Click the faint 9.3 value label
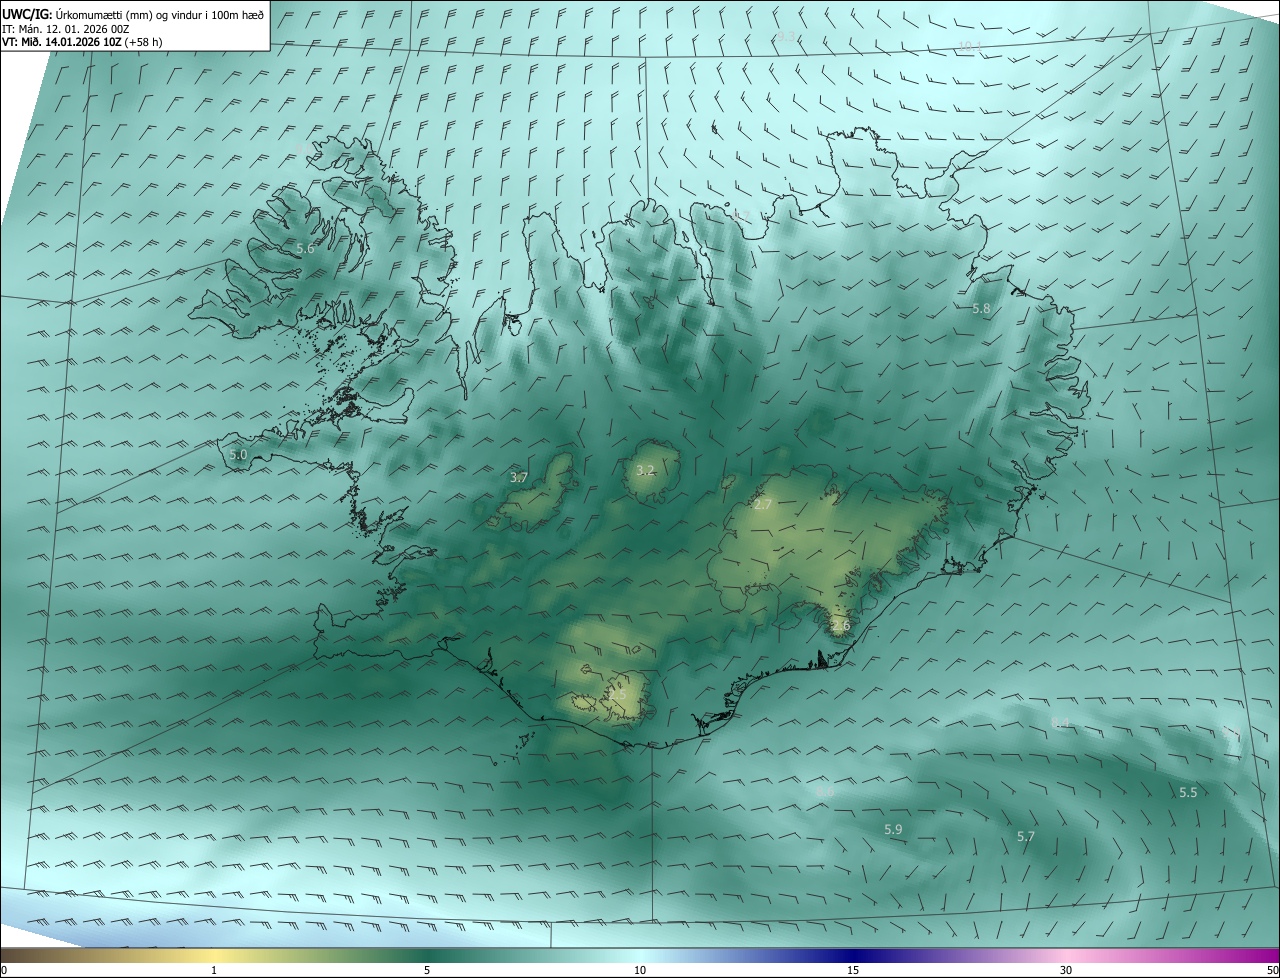1280x978 pixels. [785, 37]
